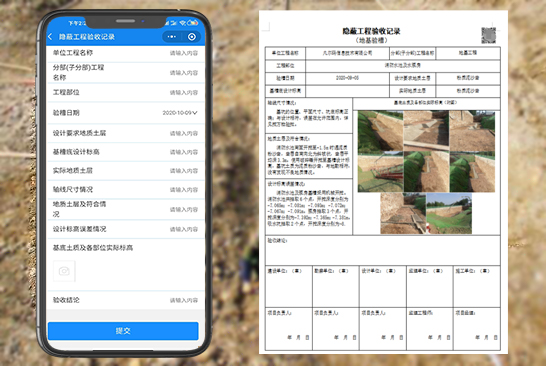Click the 验线尺寸情况 section in the document
The width and height of the screenshot is (546, 366).
(309, 116)
